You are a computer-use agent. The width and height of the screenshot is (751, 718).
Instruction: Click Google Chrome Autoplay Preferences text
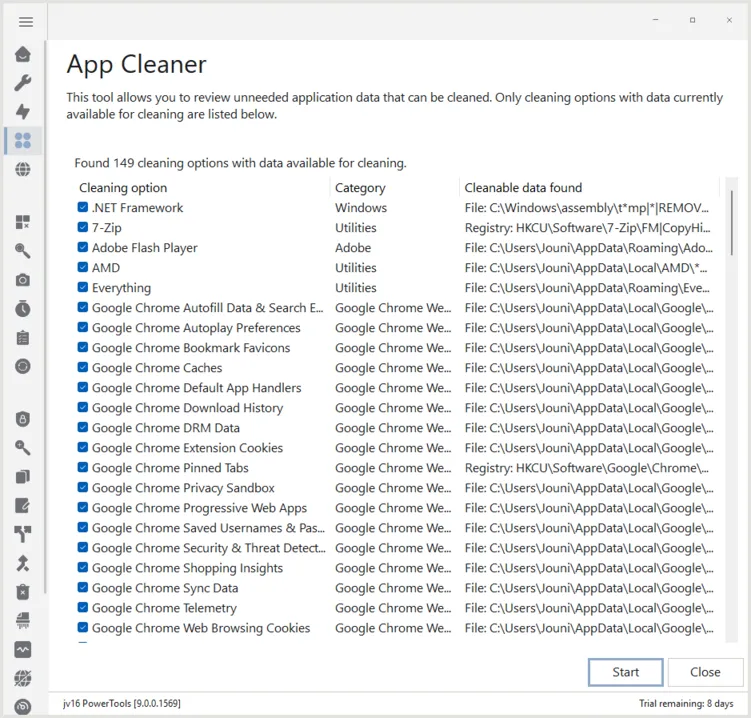[x=196, y=328]
